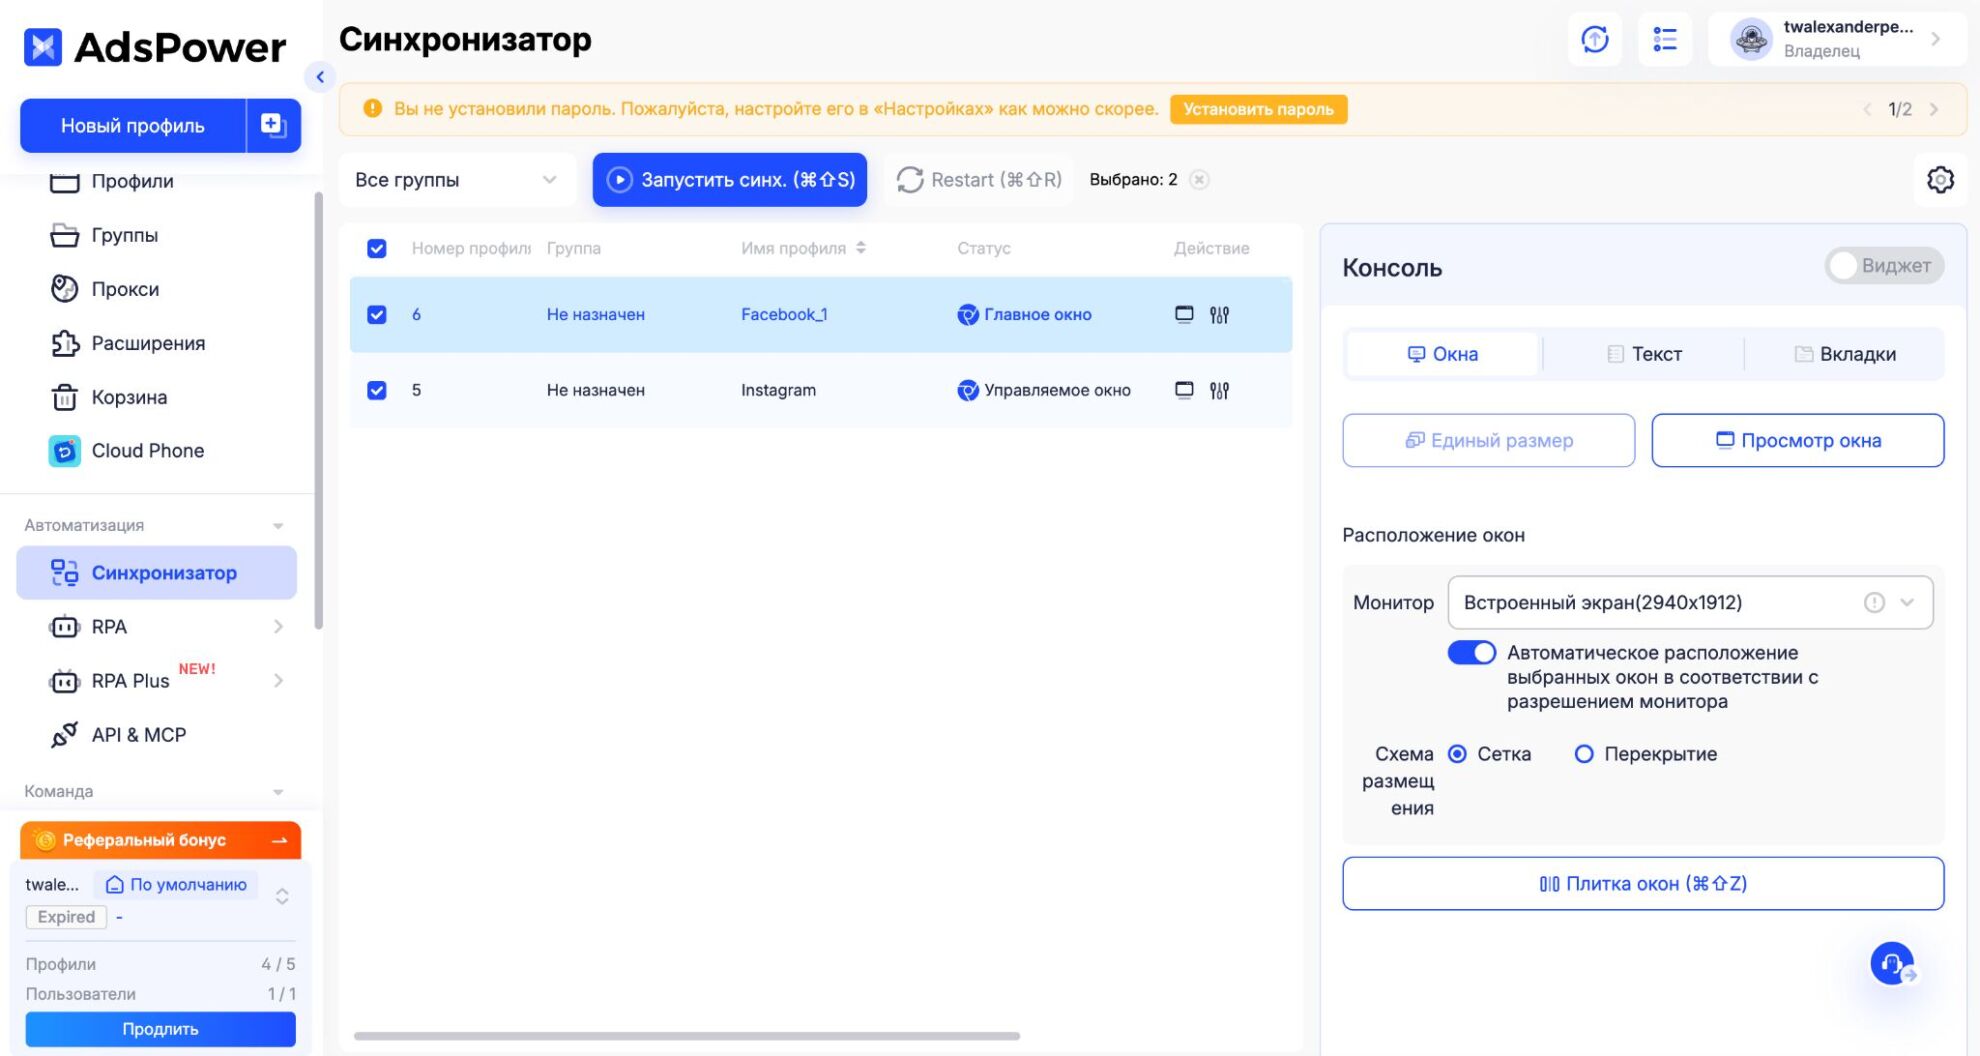Click the Новый профиль button
Viewport: 1980px width, 1056px height.
(133, 125)
